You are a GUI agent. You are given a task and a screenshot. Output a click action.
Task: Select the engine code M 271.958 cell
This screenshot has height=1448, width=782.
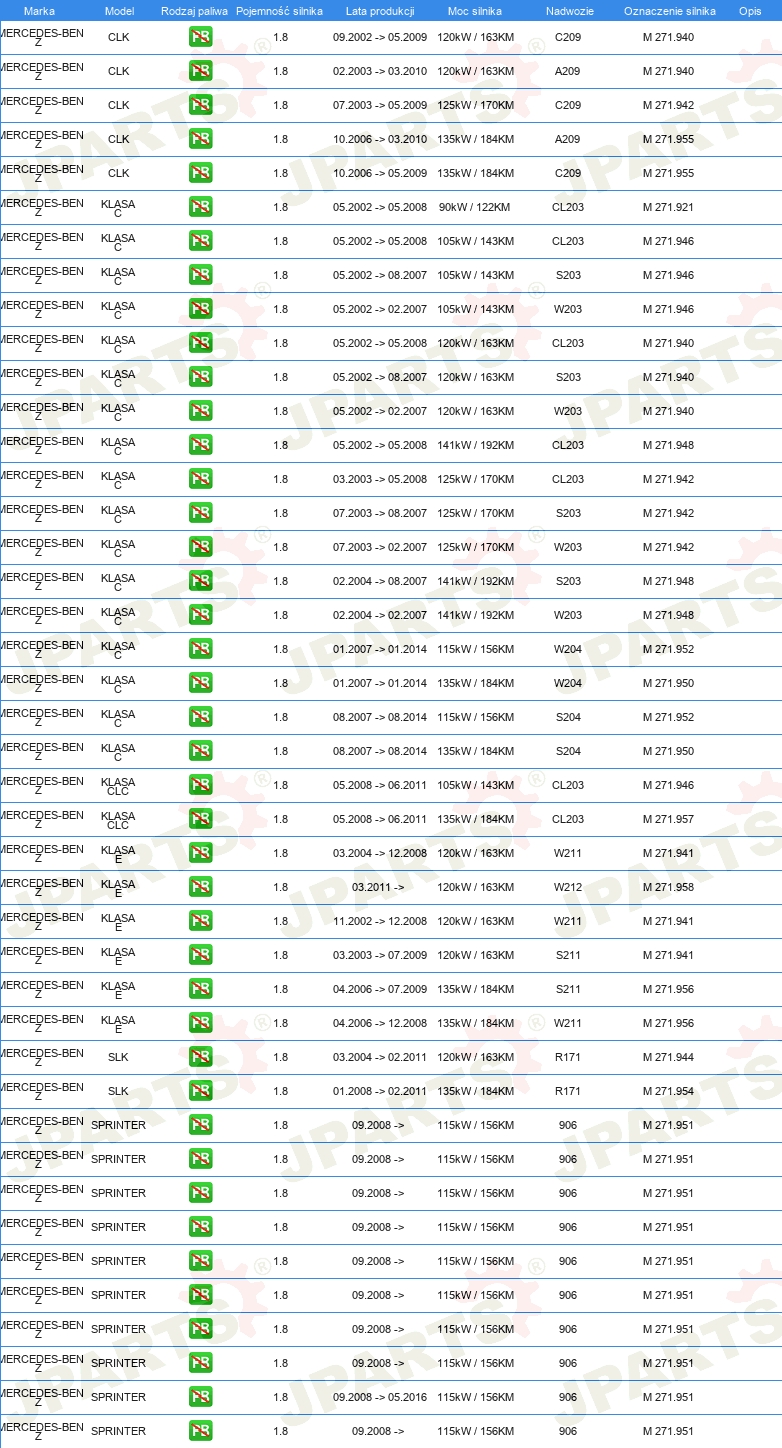coord(668,887)
